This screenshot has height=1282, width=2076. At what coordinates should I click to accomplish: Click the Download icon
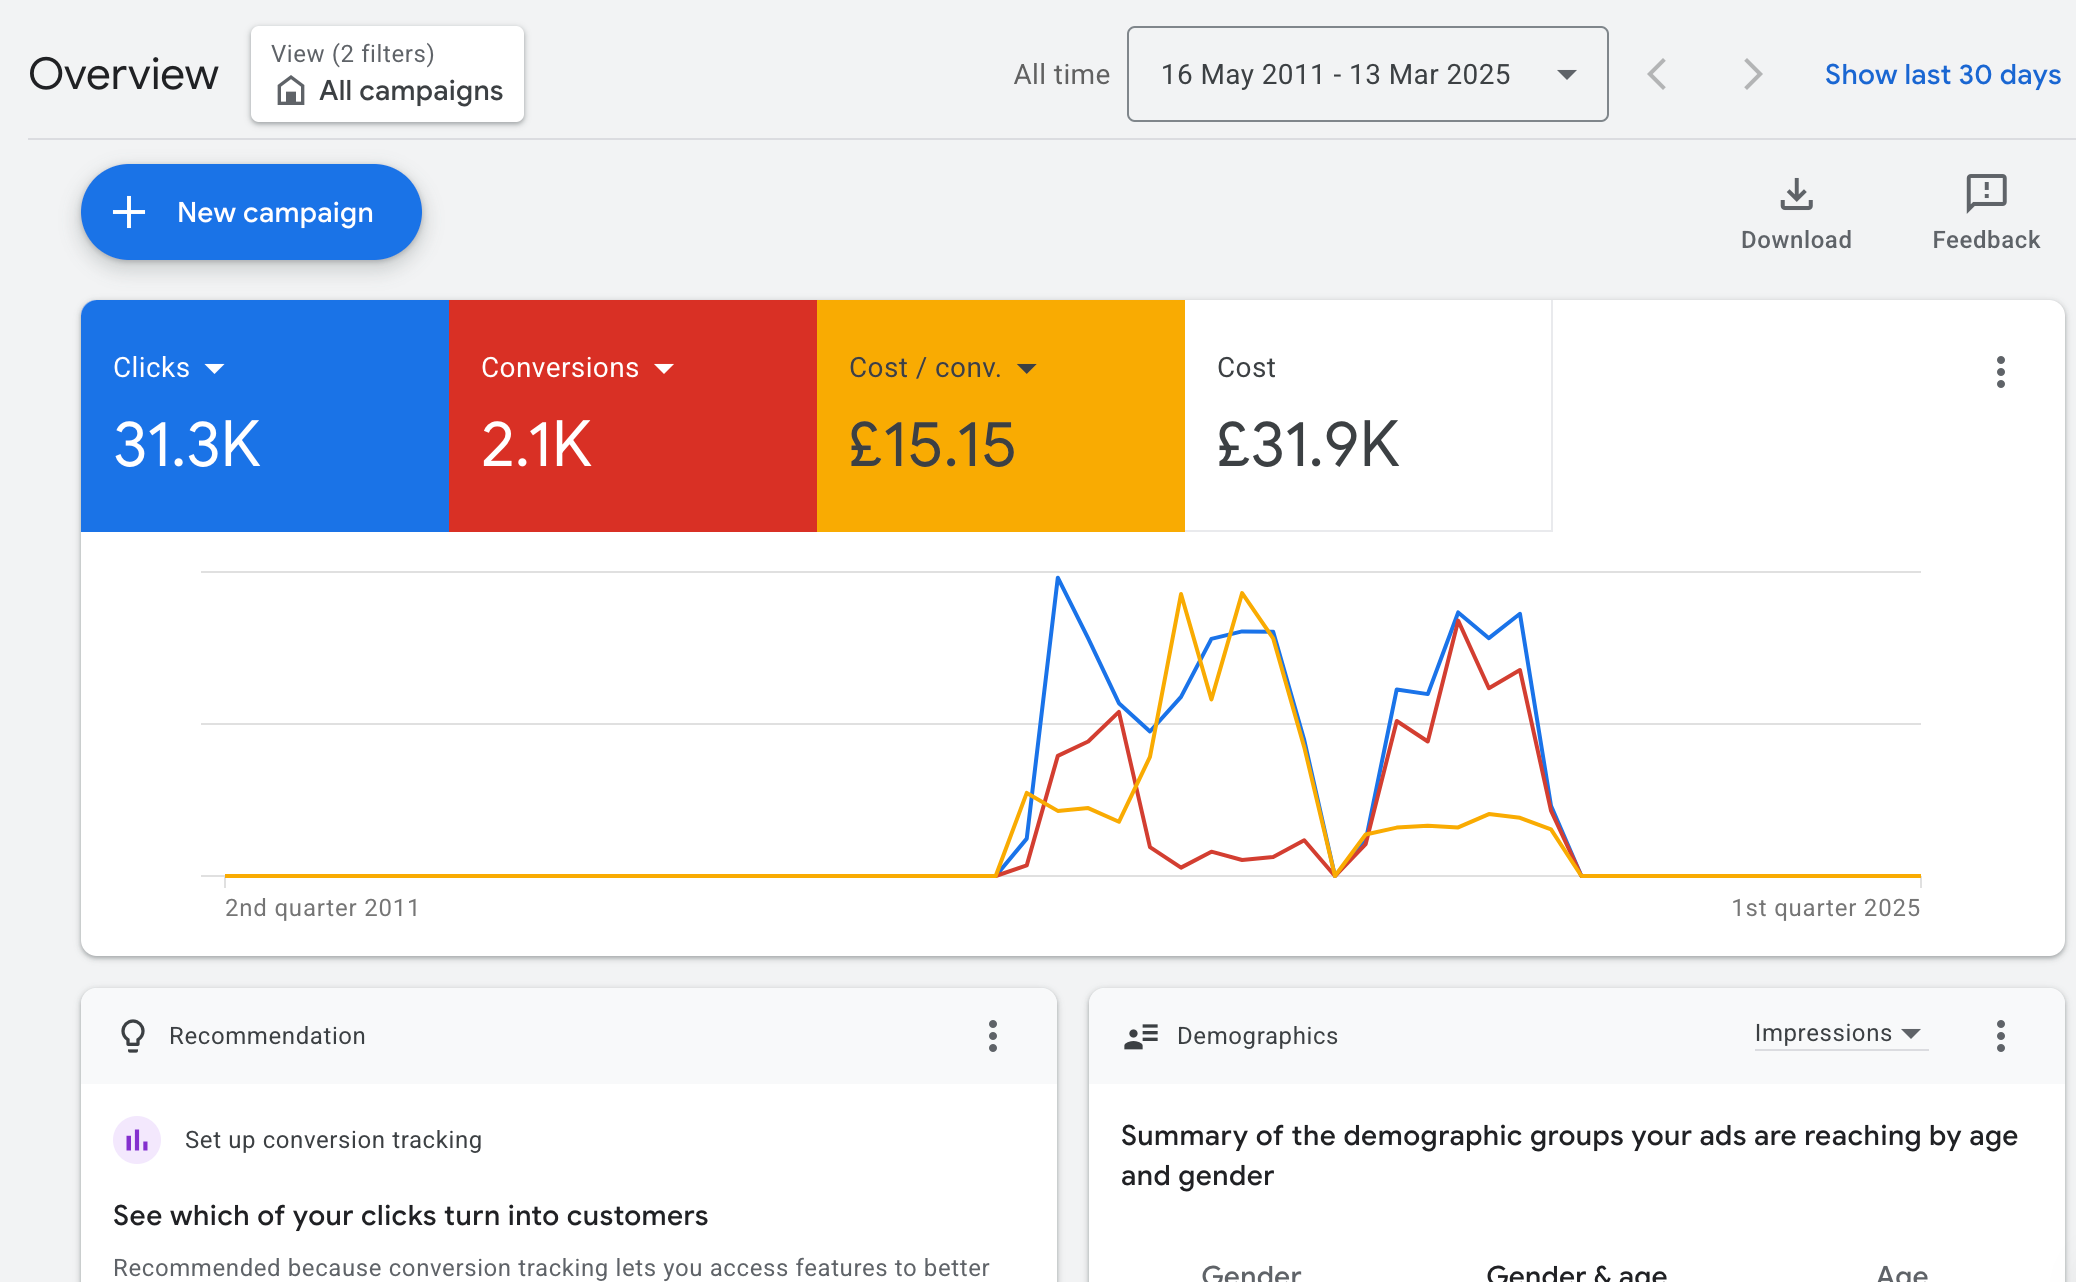click(x=1796, y=194)
